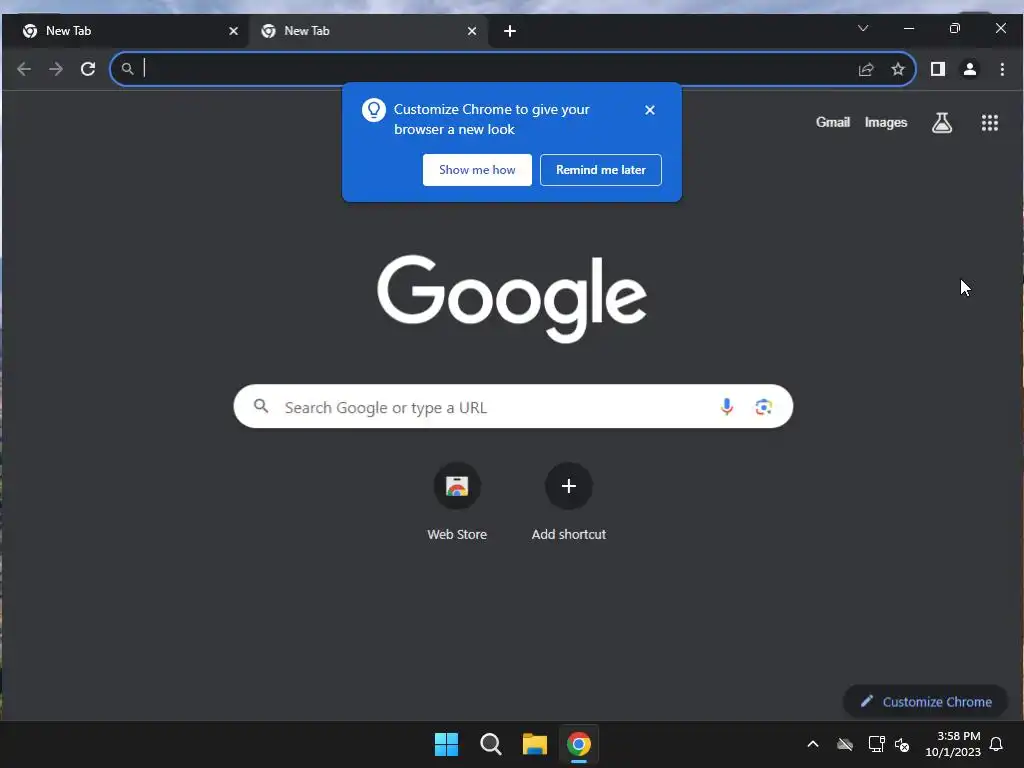
Task: Open Chrome's three-dot menu
Action: point(1002,69)
